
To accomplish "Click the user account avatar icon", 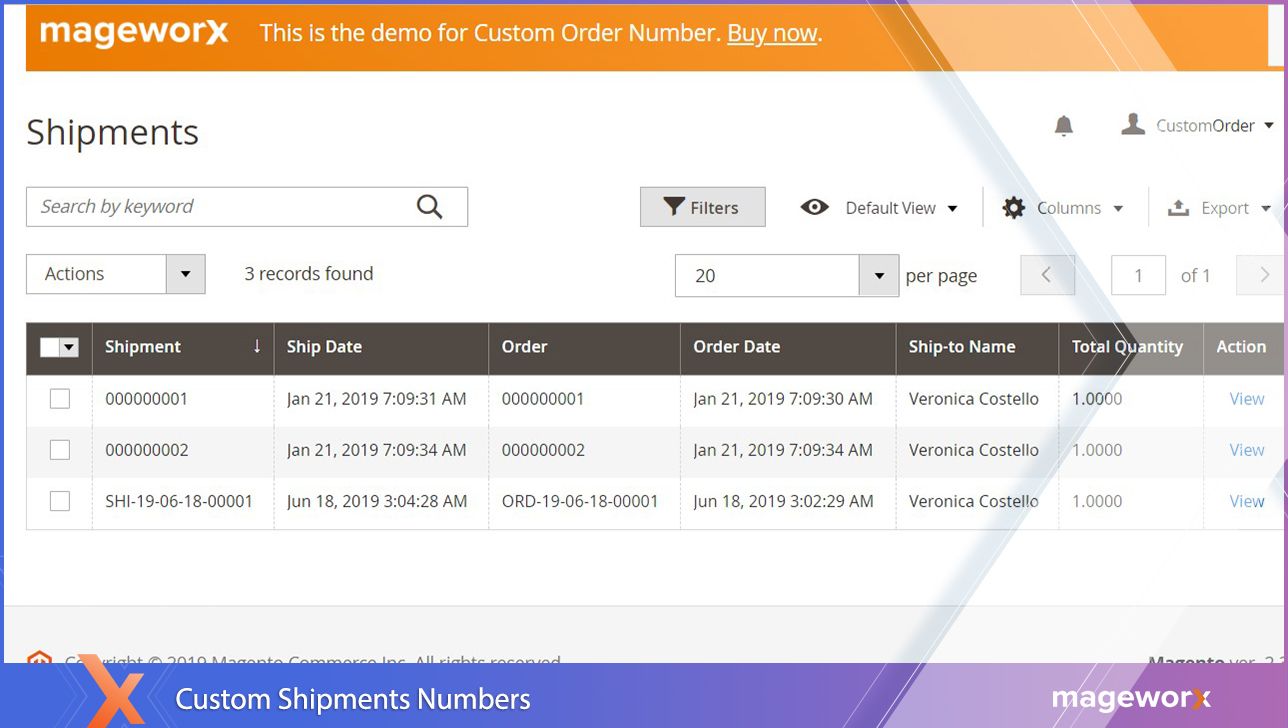I will pos(1132,125).
